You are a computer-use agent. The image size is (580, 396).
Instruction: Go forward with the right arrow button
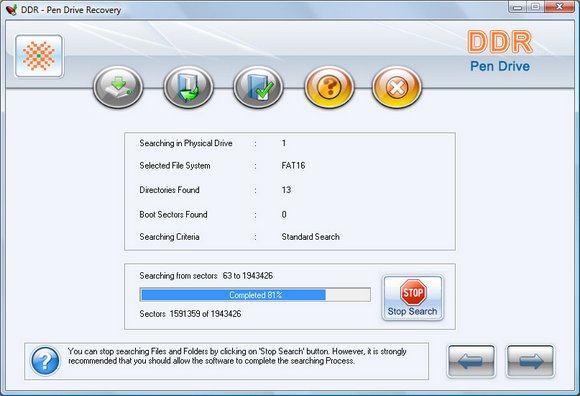[530, 361]
